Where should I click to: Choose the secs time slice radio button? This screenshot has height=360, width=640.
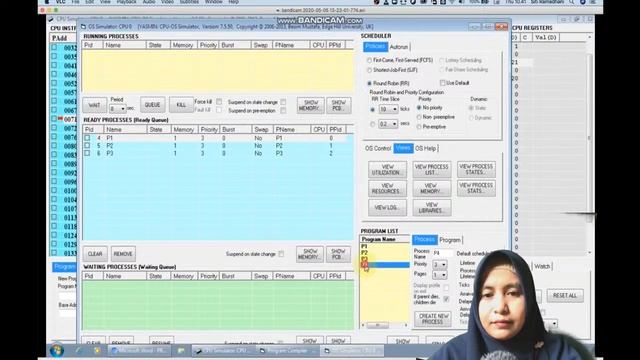[x=372, y=124]
